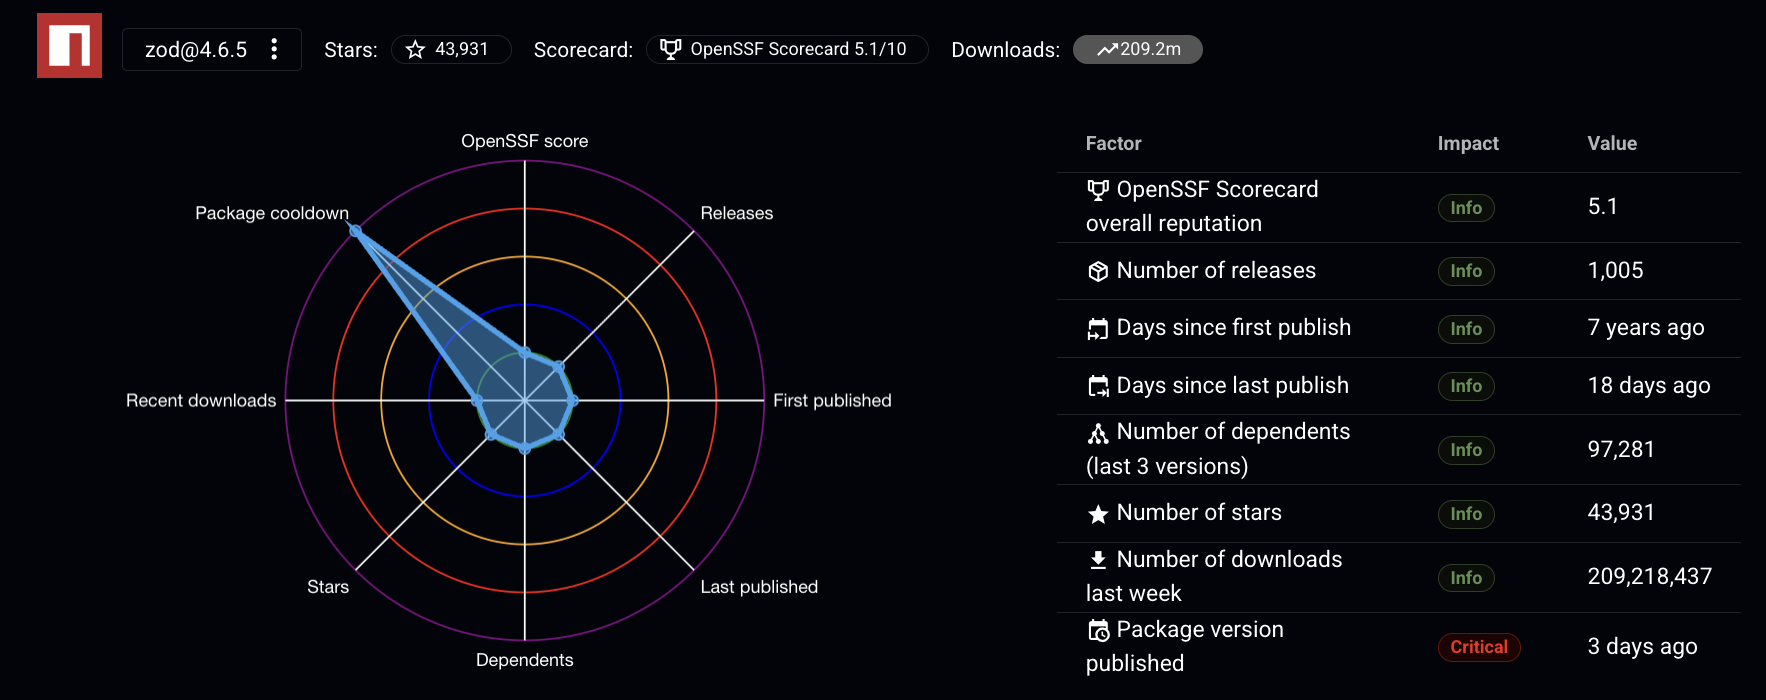Viewport: 1766px width, 700px height.
Task: Click the 'Number of releases' factor label
Action: tap(1216, 271)
